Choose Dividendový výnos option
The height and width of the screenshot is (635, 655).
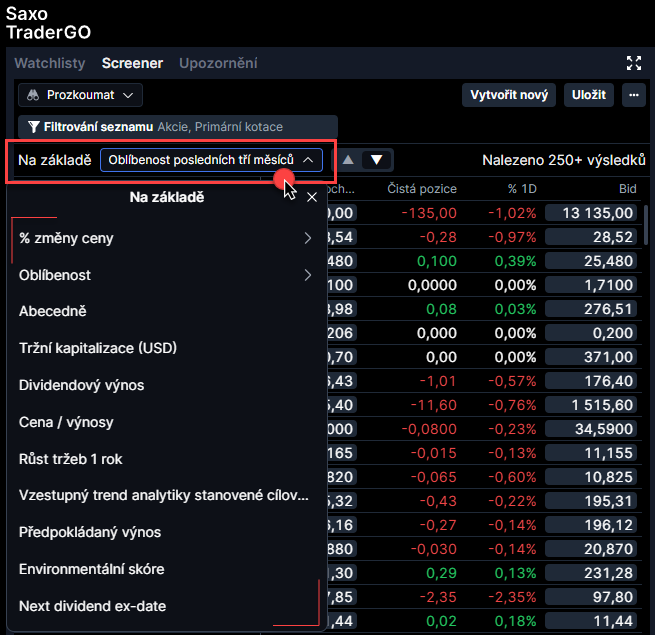click(81, 385)
